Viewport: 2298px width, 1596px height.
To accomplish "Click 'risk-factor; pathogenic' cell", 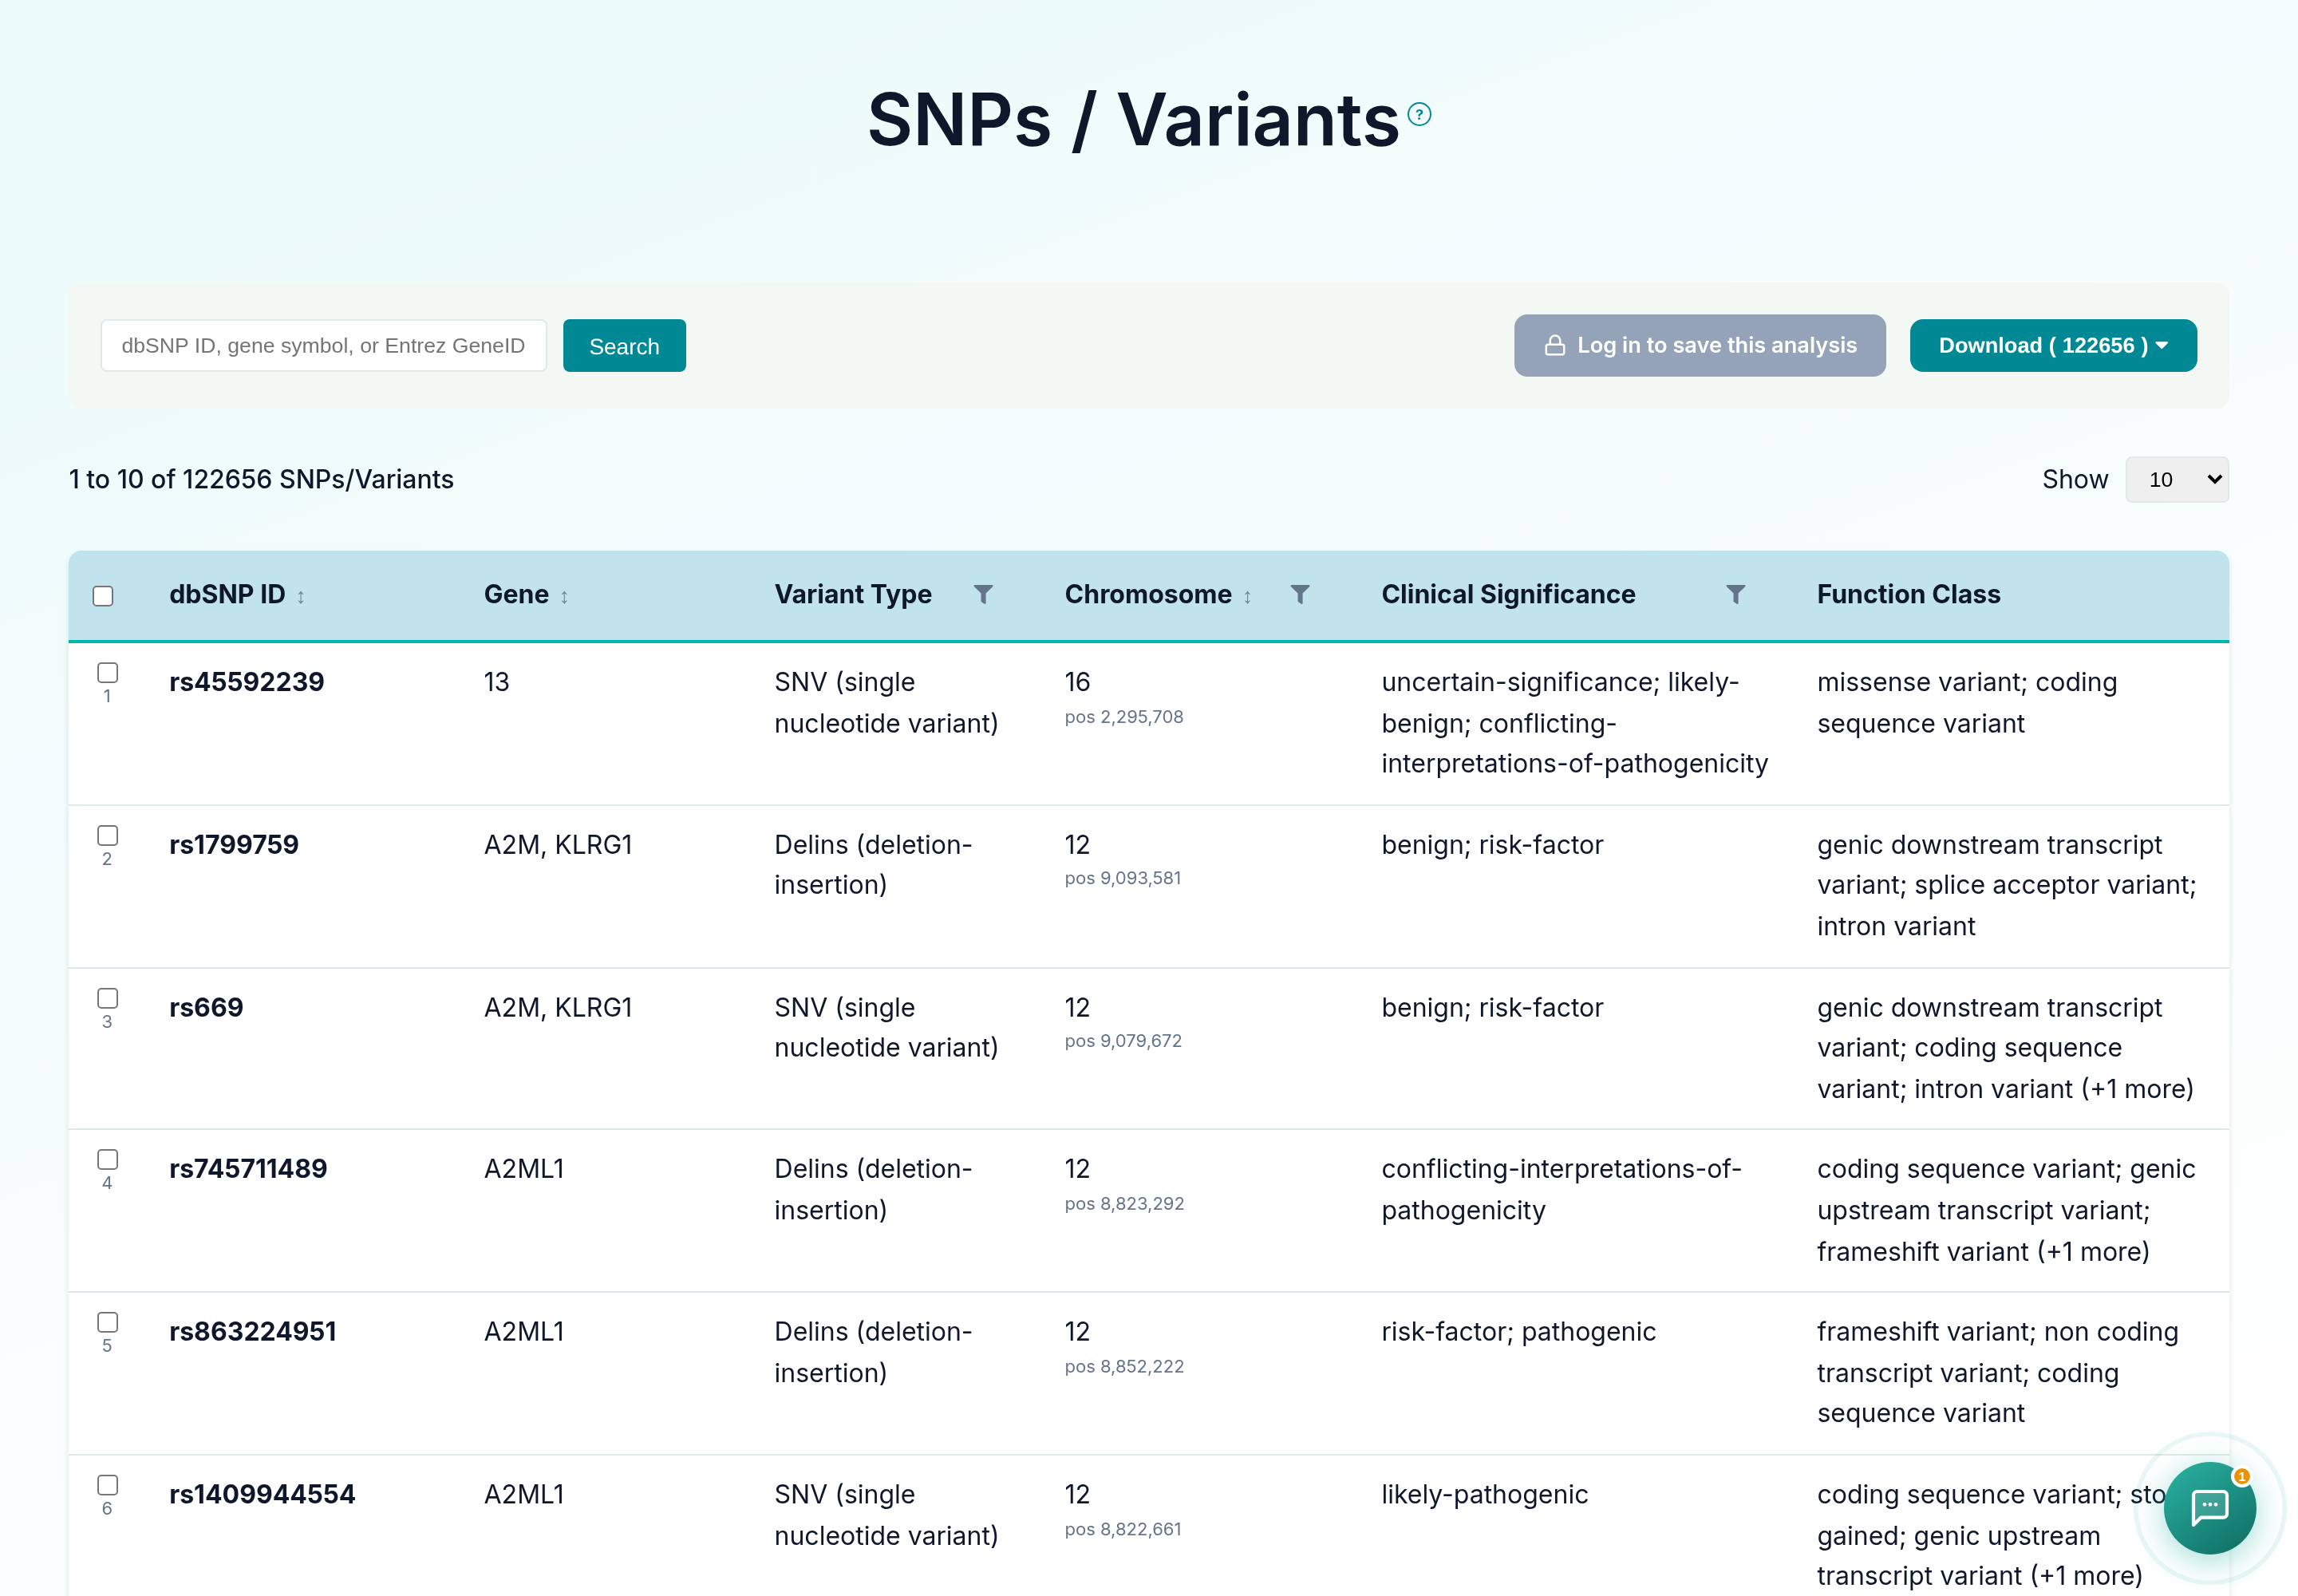I will point(1518,1332).
